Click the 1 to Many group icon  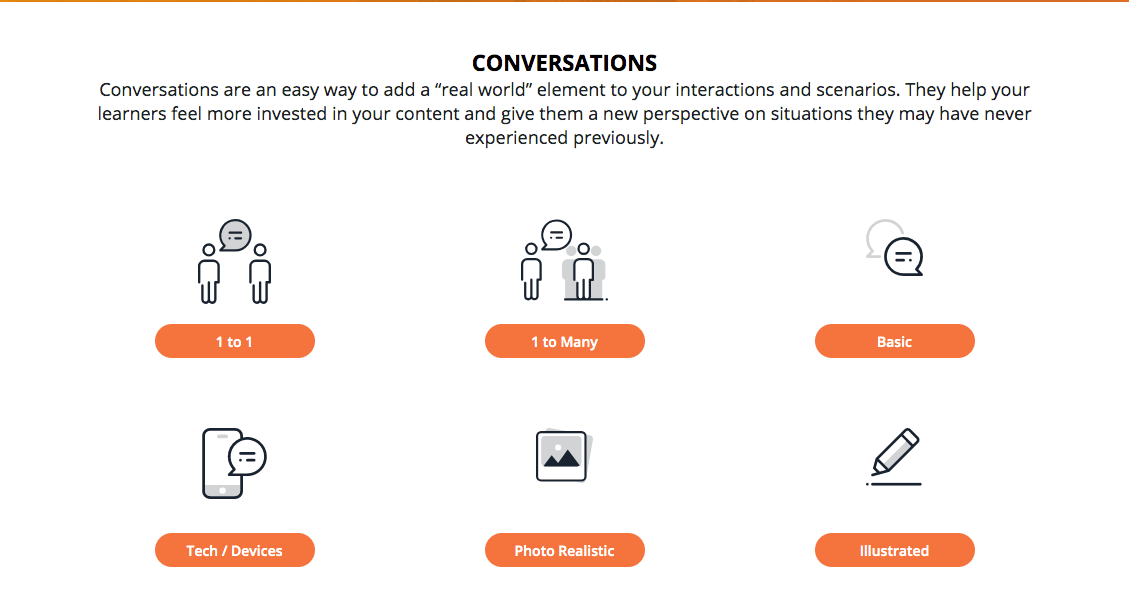(564, 262)
